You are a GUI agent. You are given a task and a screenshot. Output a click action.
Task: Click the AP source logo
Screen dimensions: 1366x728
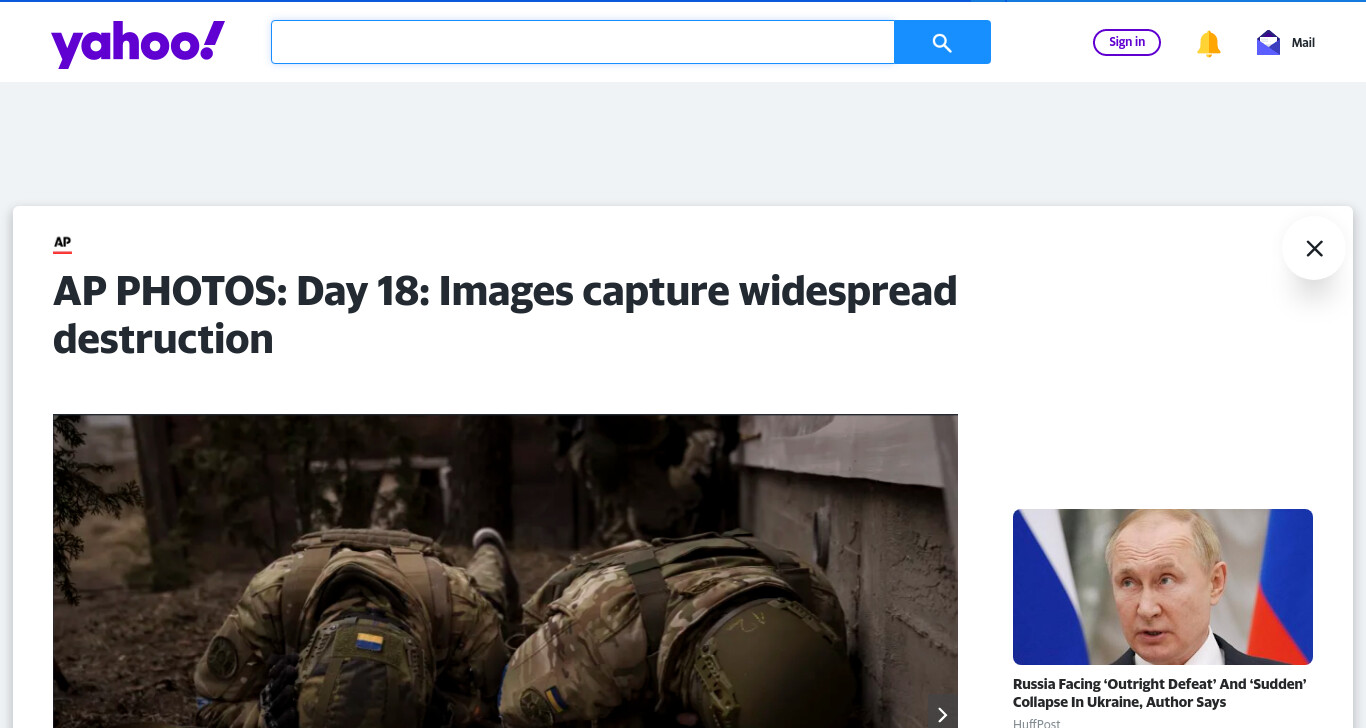click(x=62, y=243)
